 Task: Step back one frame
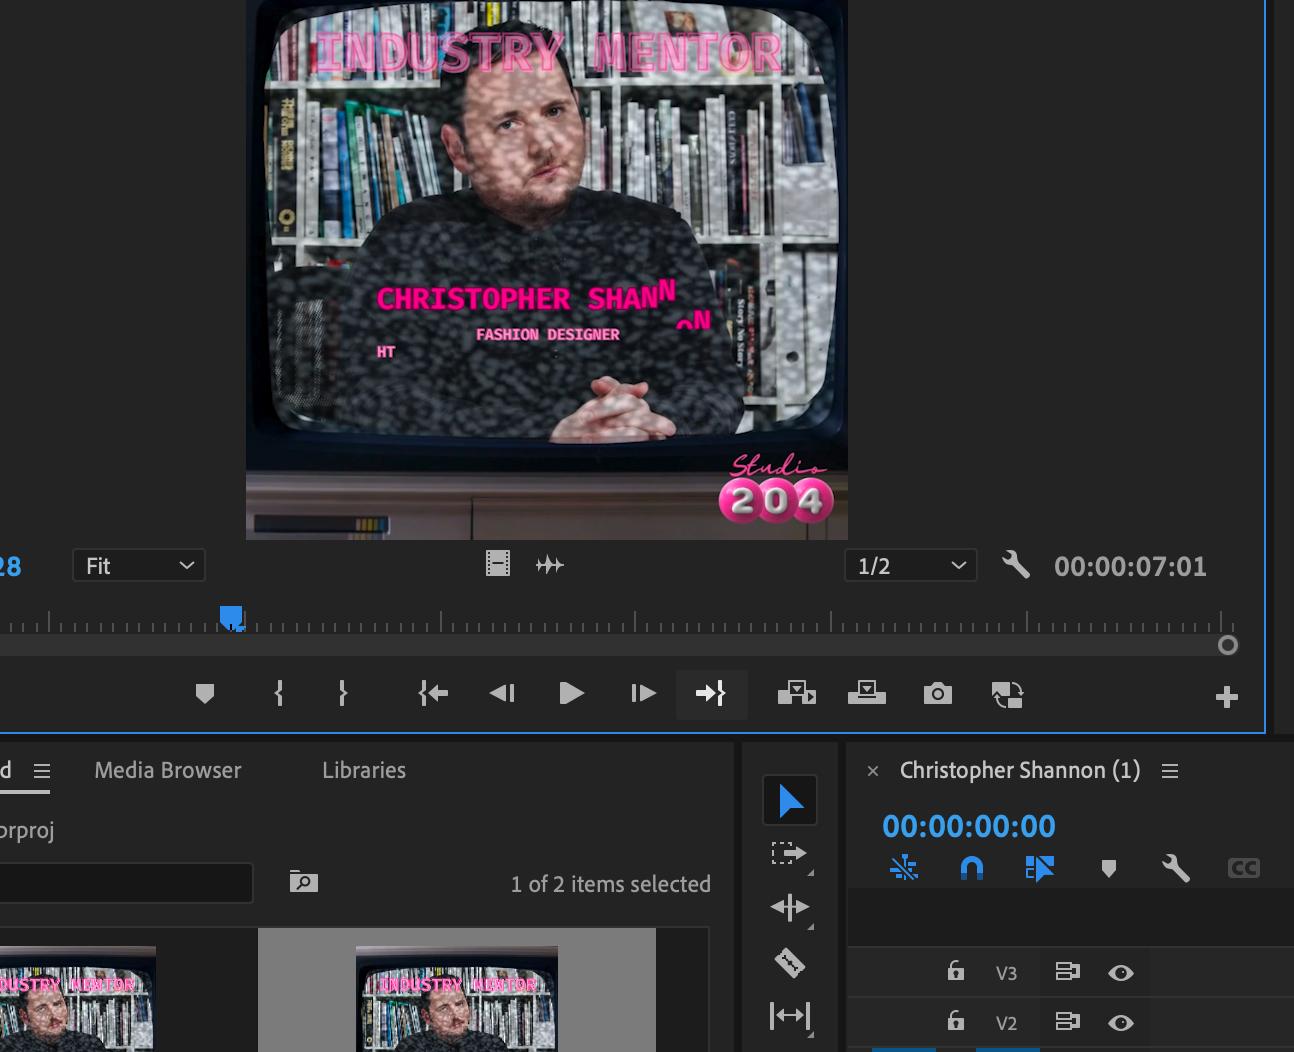point(502,693)
